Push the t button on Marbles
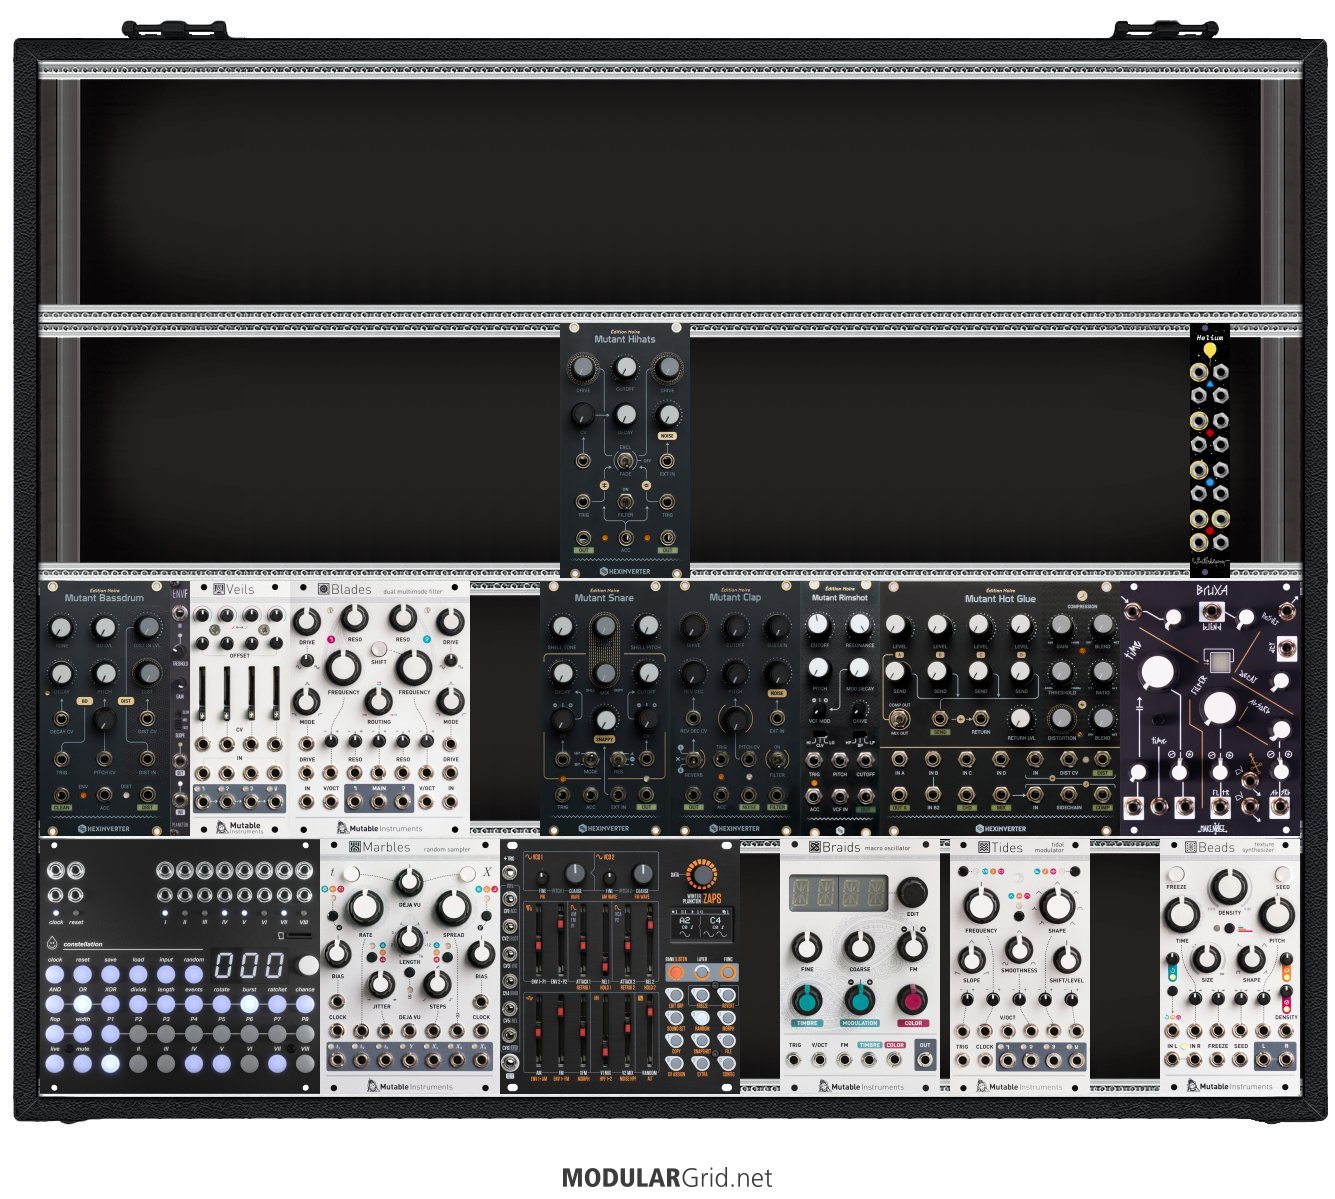The image size is (1335, 1199). click(x=350, y=875)
